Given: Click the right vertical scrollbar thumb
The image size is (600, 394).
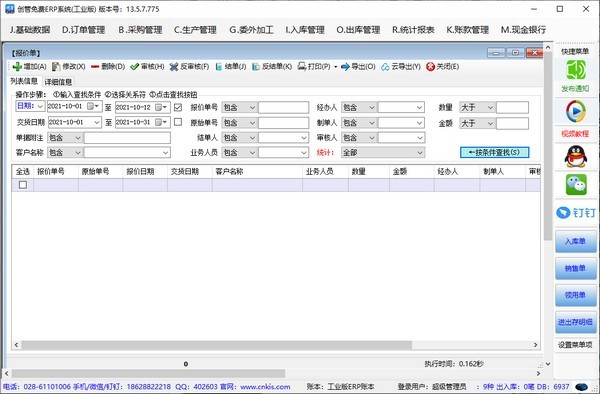Looking at the screenshot, I should [x=548, y=146].
